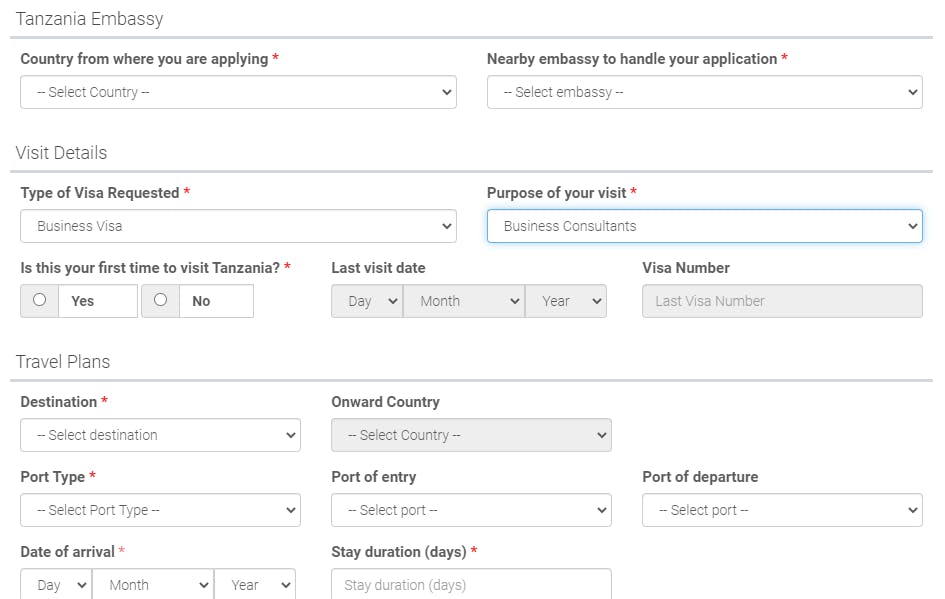
Task: Open Last visit date Day dropdown
Action: coord(367,301)
